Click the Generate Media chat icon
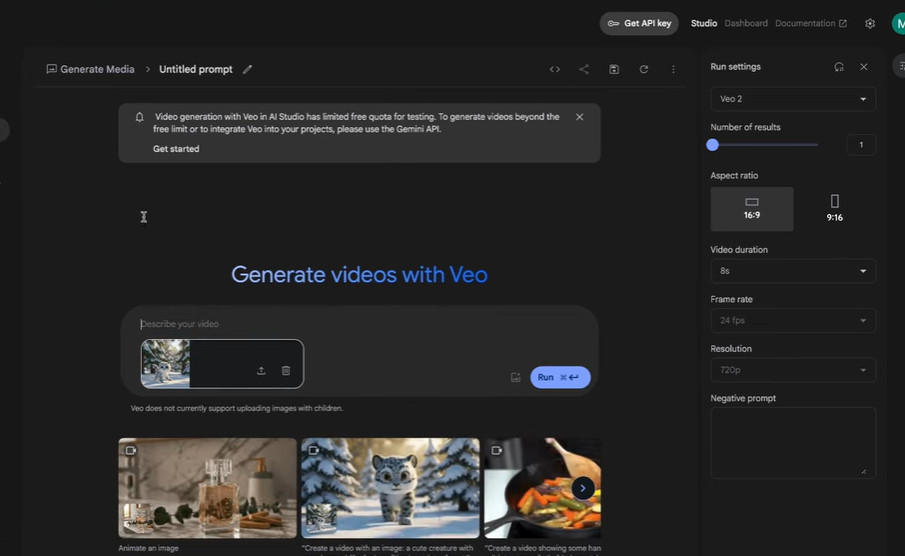 point(51,69)
